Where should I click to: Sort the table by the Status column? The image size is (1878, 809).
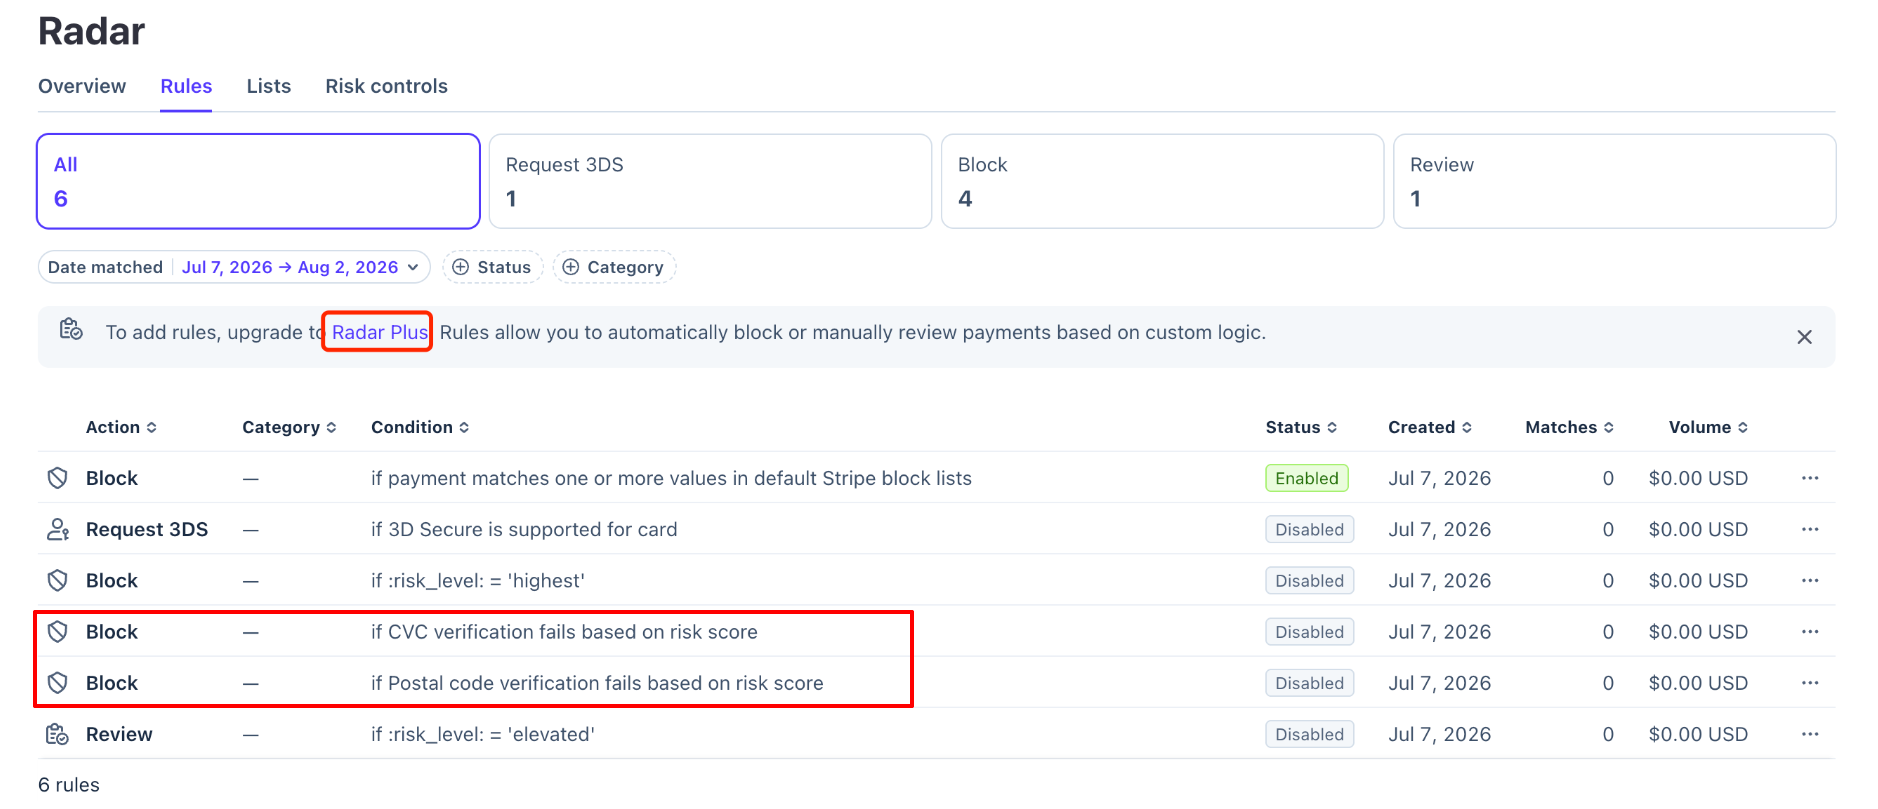pos(1301,427)
